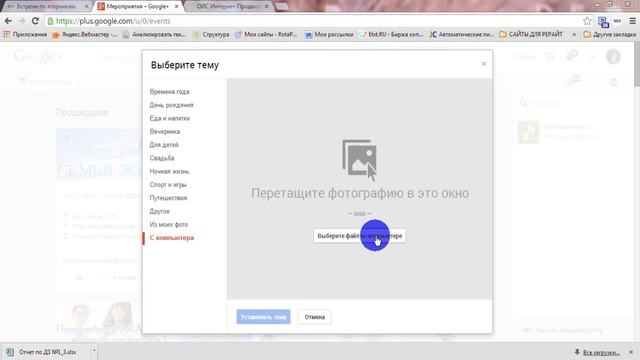Screen dimensions: 640x360
Task: Click the photo upload placeholder icon
Action: point(360,160)
